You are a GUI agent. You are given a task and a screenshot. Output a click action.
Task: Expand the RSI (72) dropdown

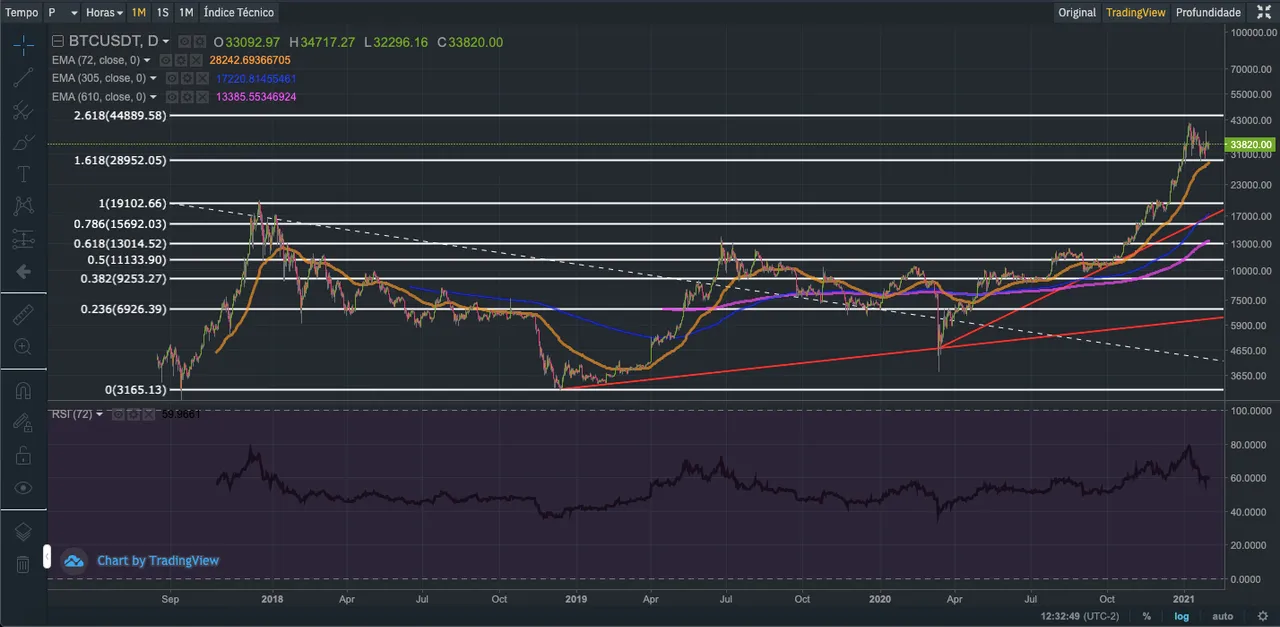pyautogui.click(x=100, y=414)
